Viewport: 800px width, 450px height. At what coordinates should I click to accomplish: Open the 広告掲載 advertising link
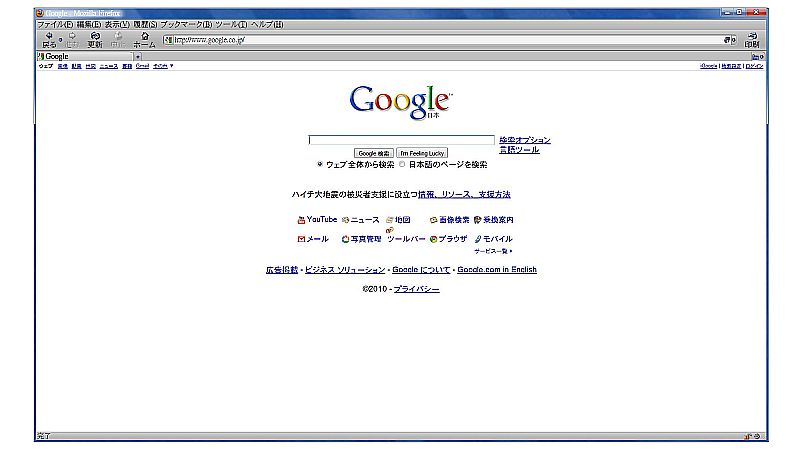click(x=282, y=269)
